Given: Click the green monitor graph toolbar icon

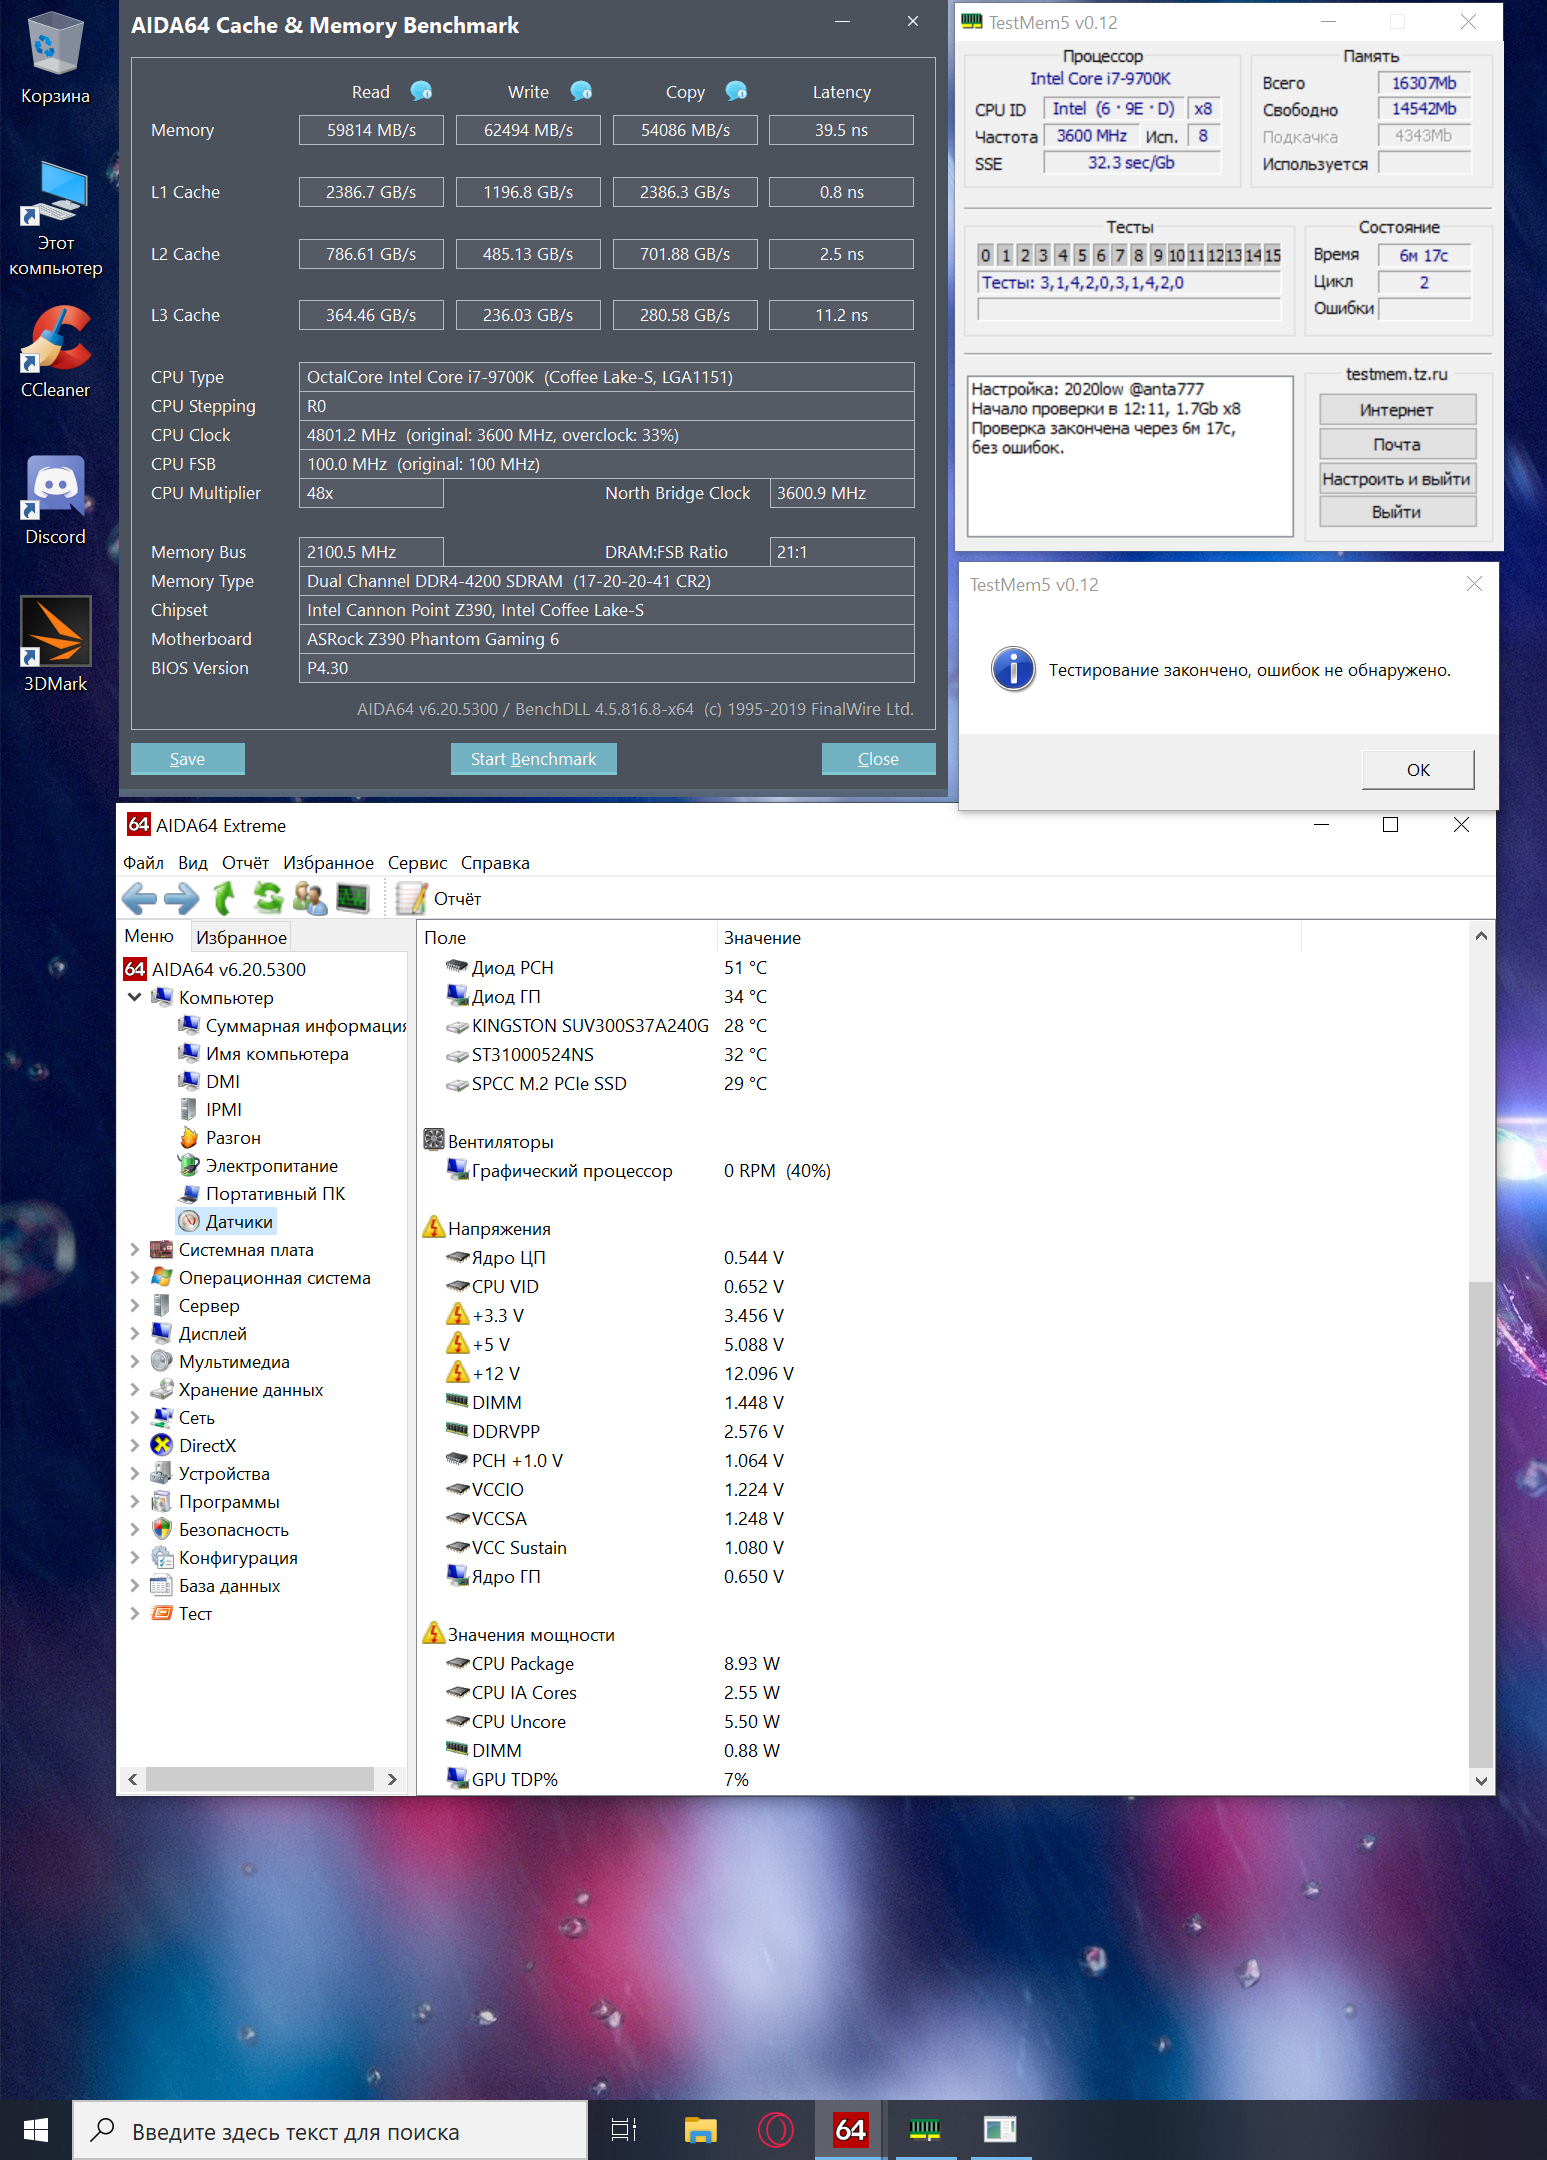Looking at the screenshot, I should (x=353, y=898).
